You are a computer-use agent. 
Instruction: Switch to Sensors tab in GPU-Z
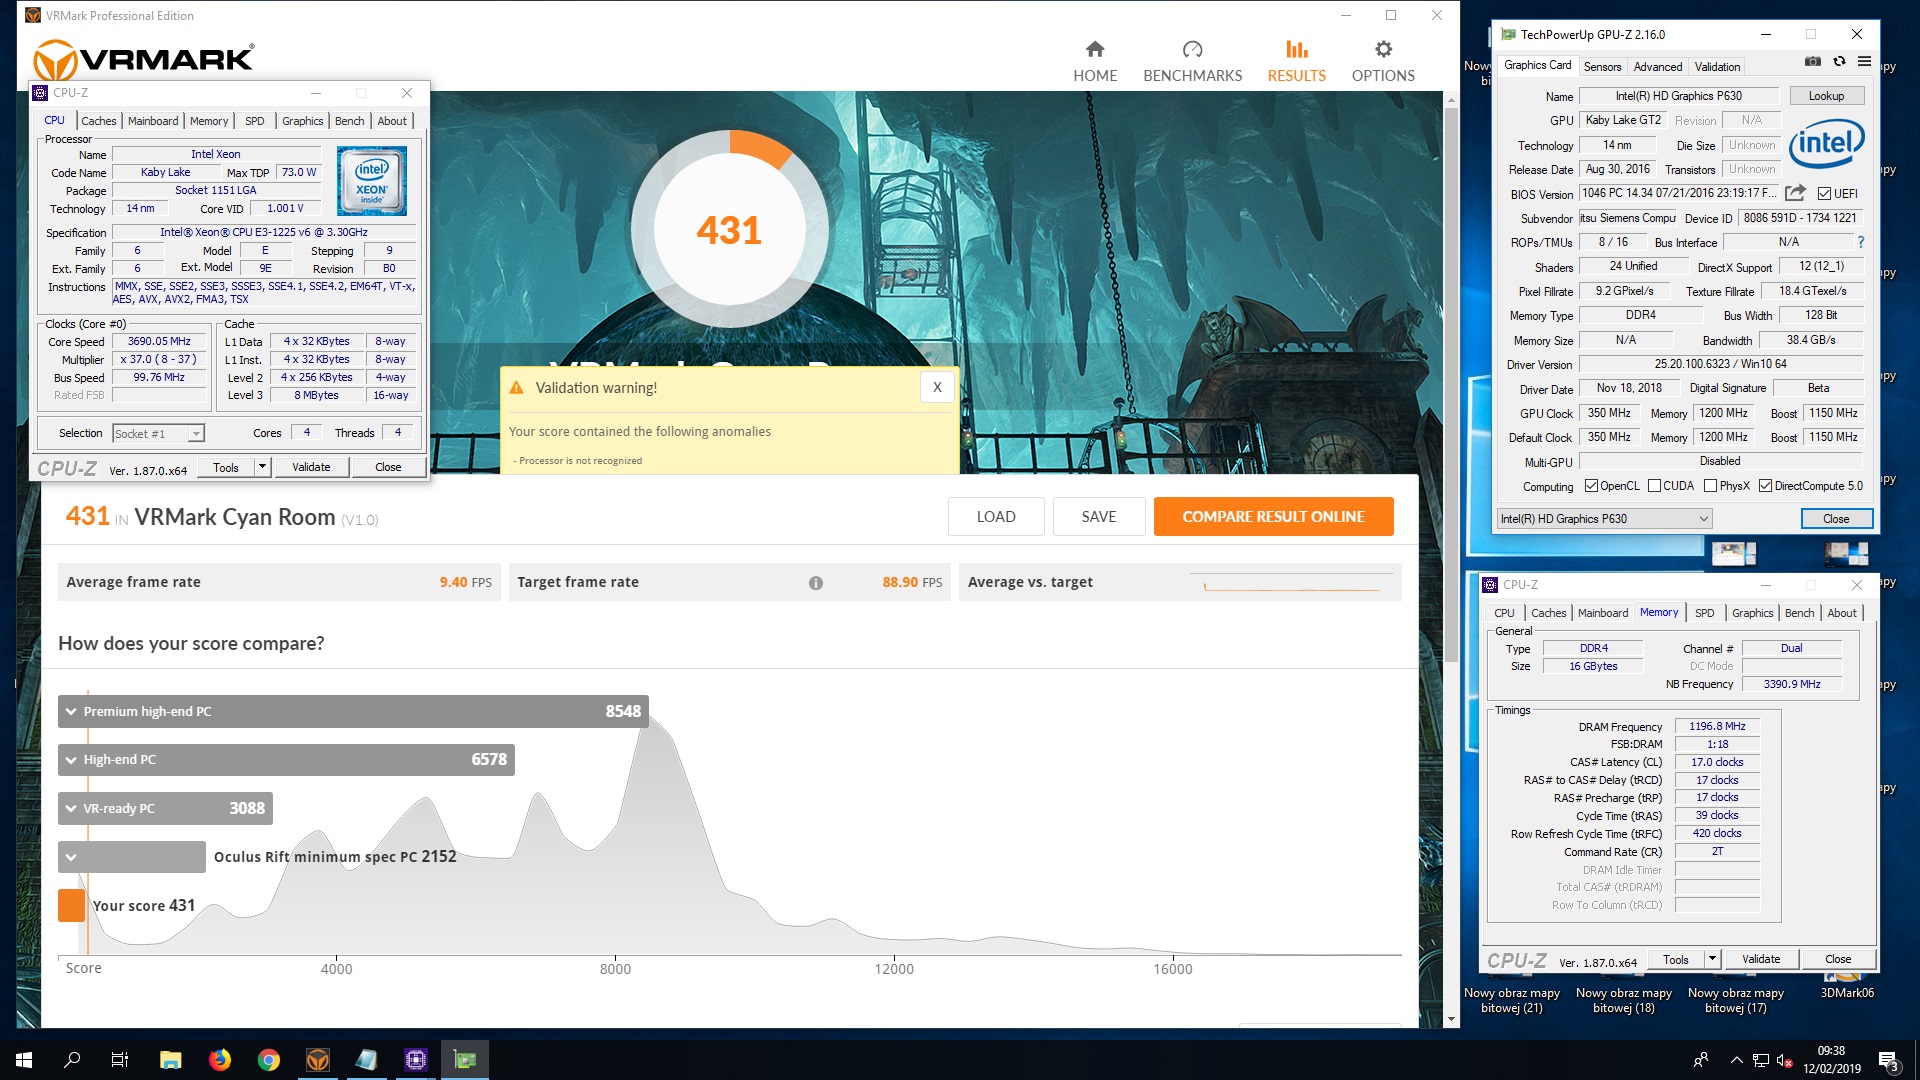(1602, 67)
